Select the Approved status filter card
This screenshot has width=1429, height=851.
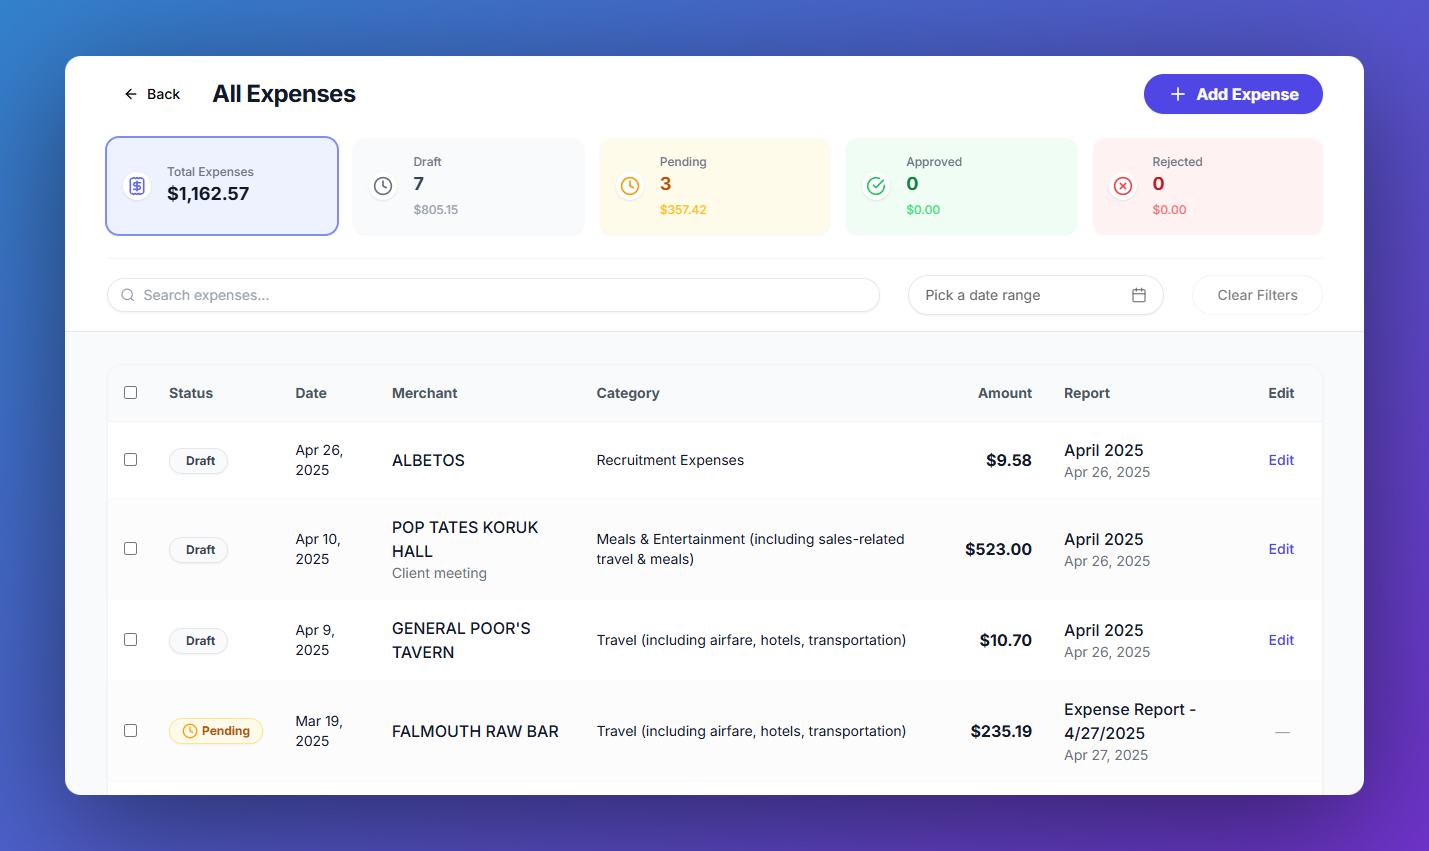[x=960, y=186]
